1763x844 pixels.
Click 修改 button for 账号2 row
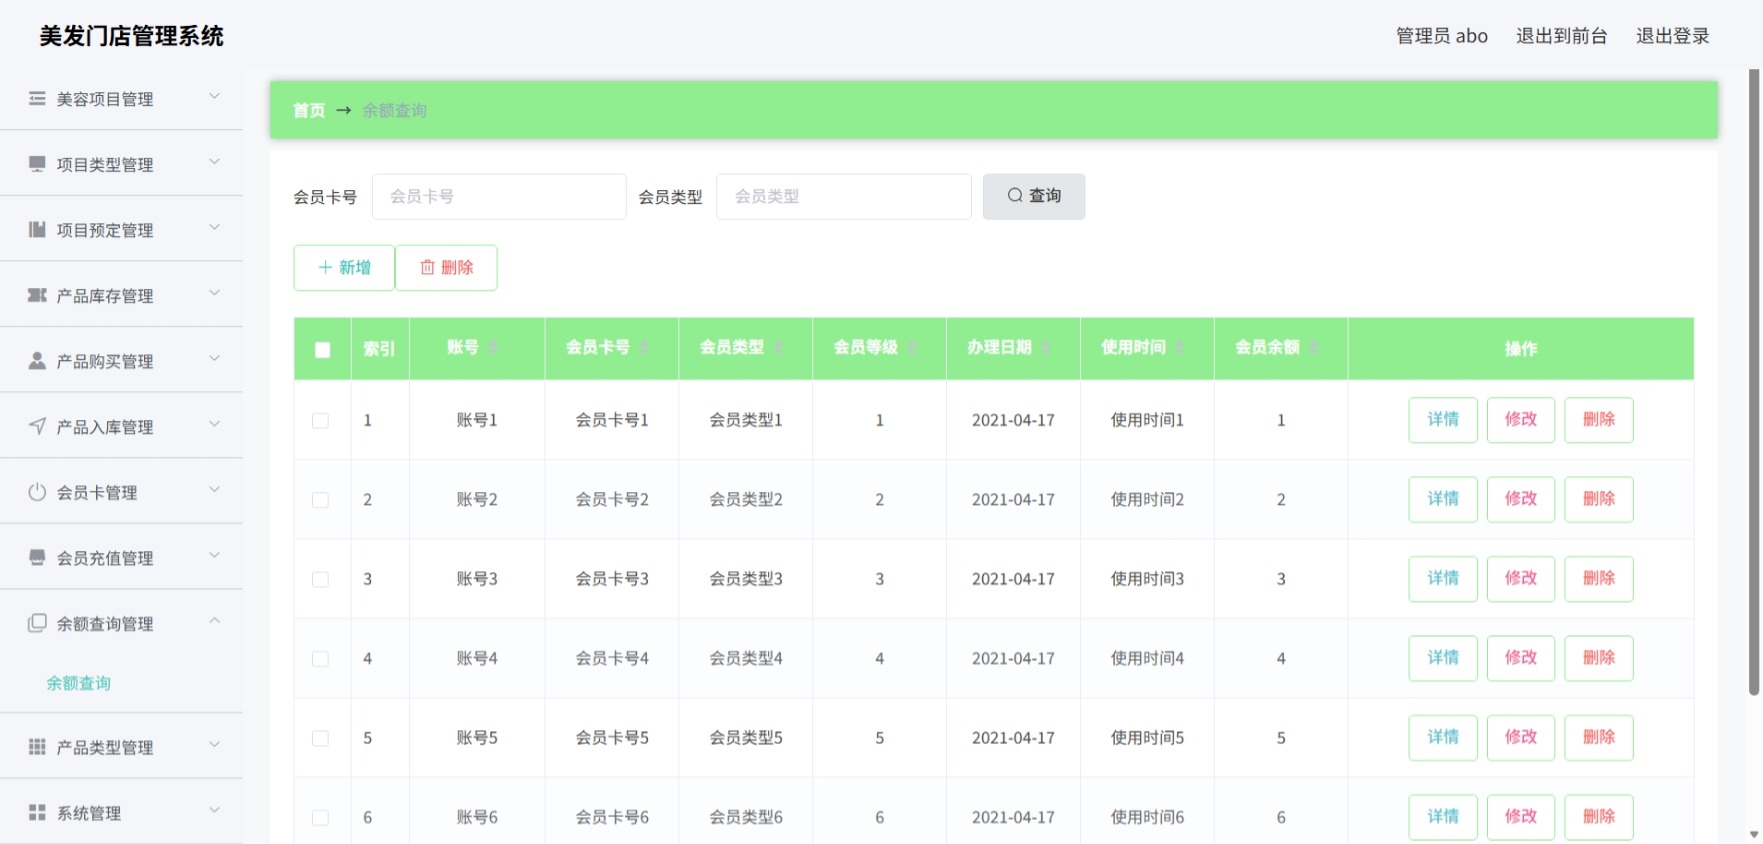[x=1521, y=499]
